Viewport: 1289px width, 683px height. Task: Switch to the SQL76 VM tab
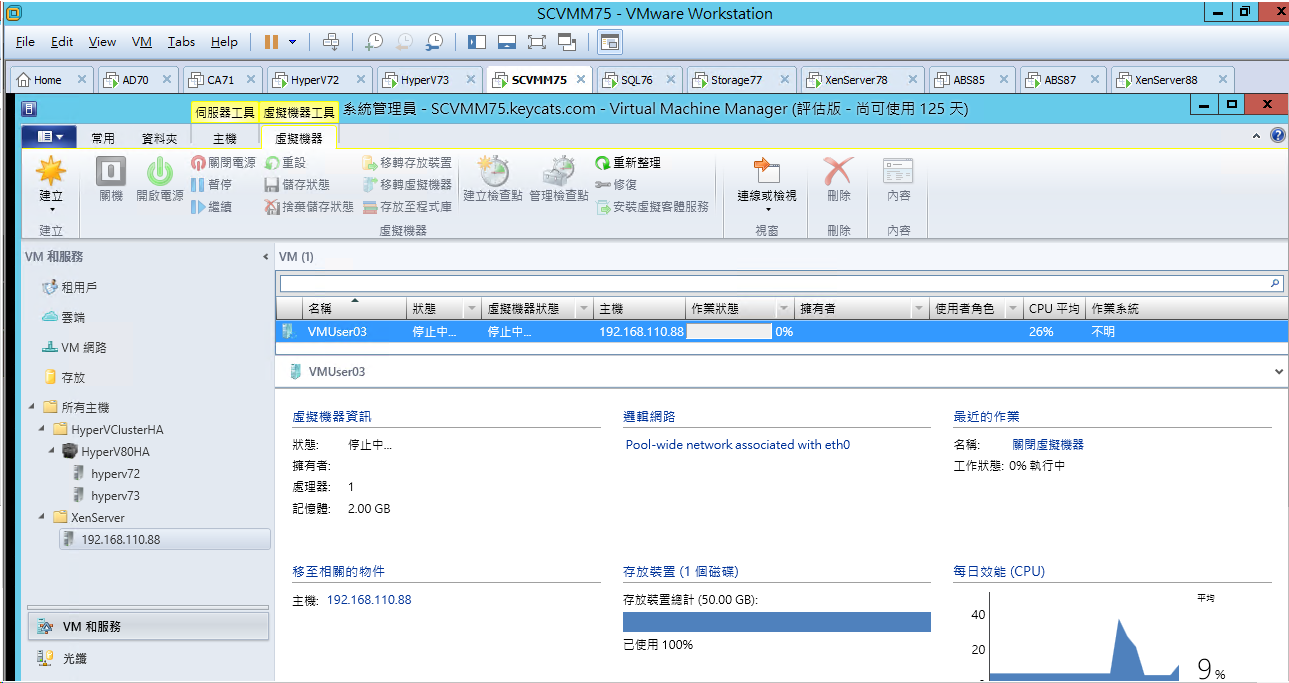pos(640,80)
